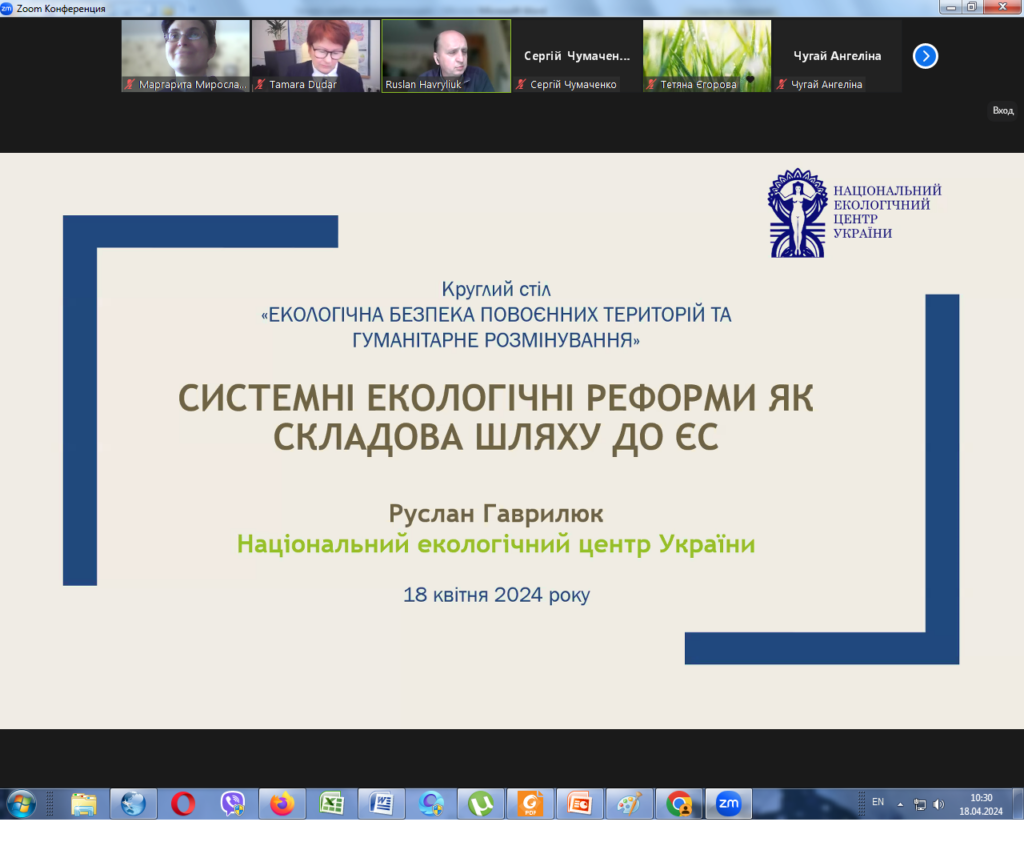The image size is (1024, 854).
Task: Open Firefox from the taskbar
Action: [x=282, y=804]
